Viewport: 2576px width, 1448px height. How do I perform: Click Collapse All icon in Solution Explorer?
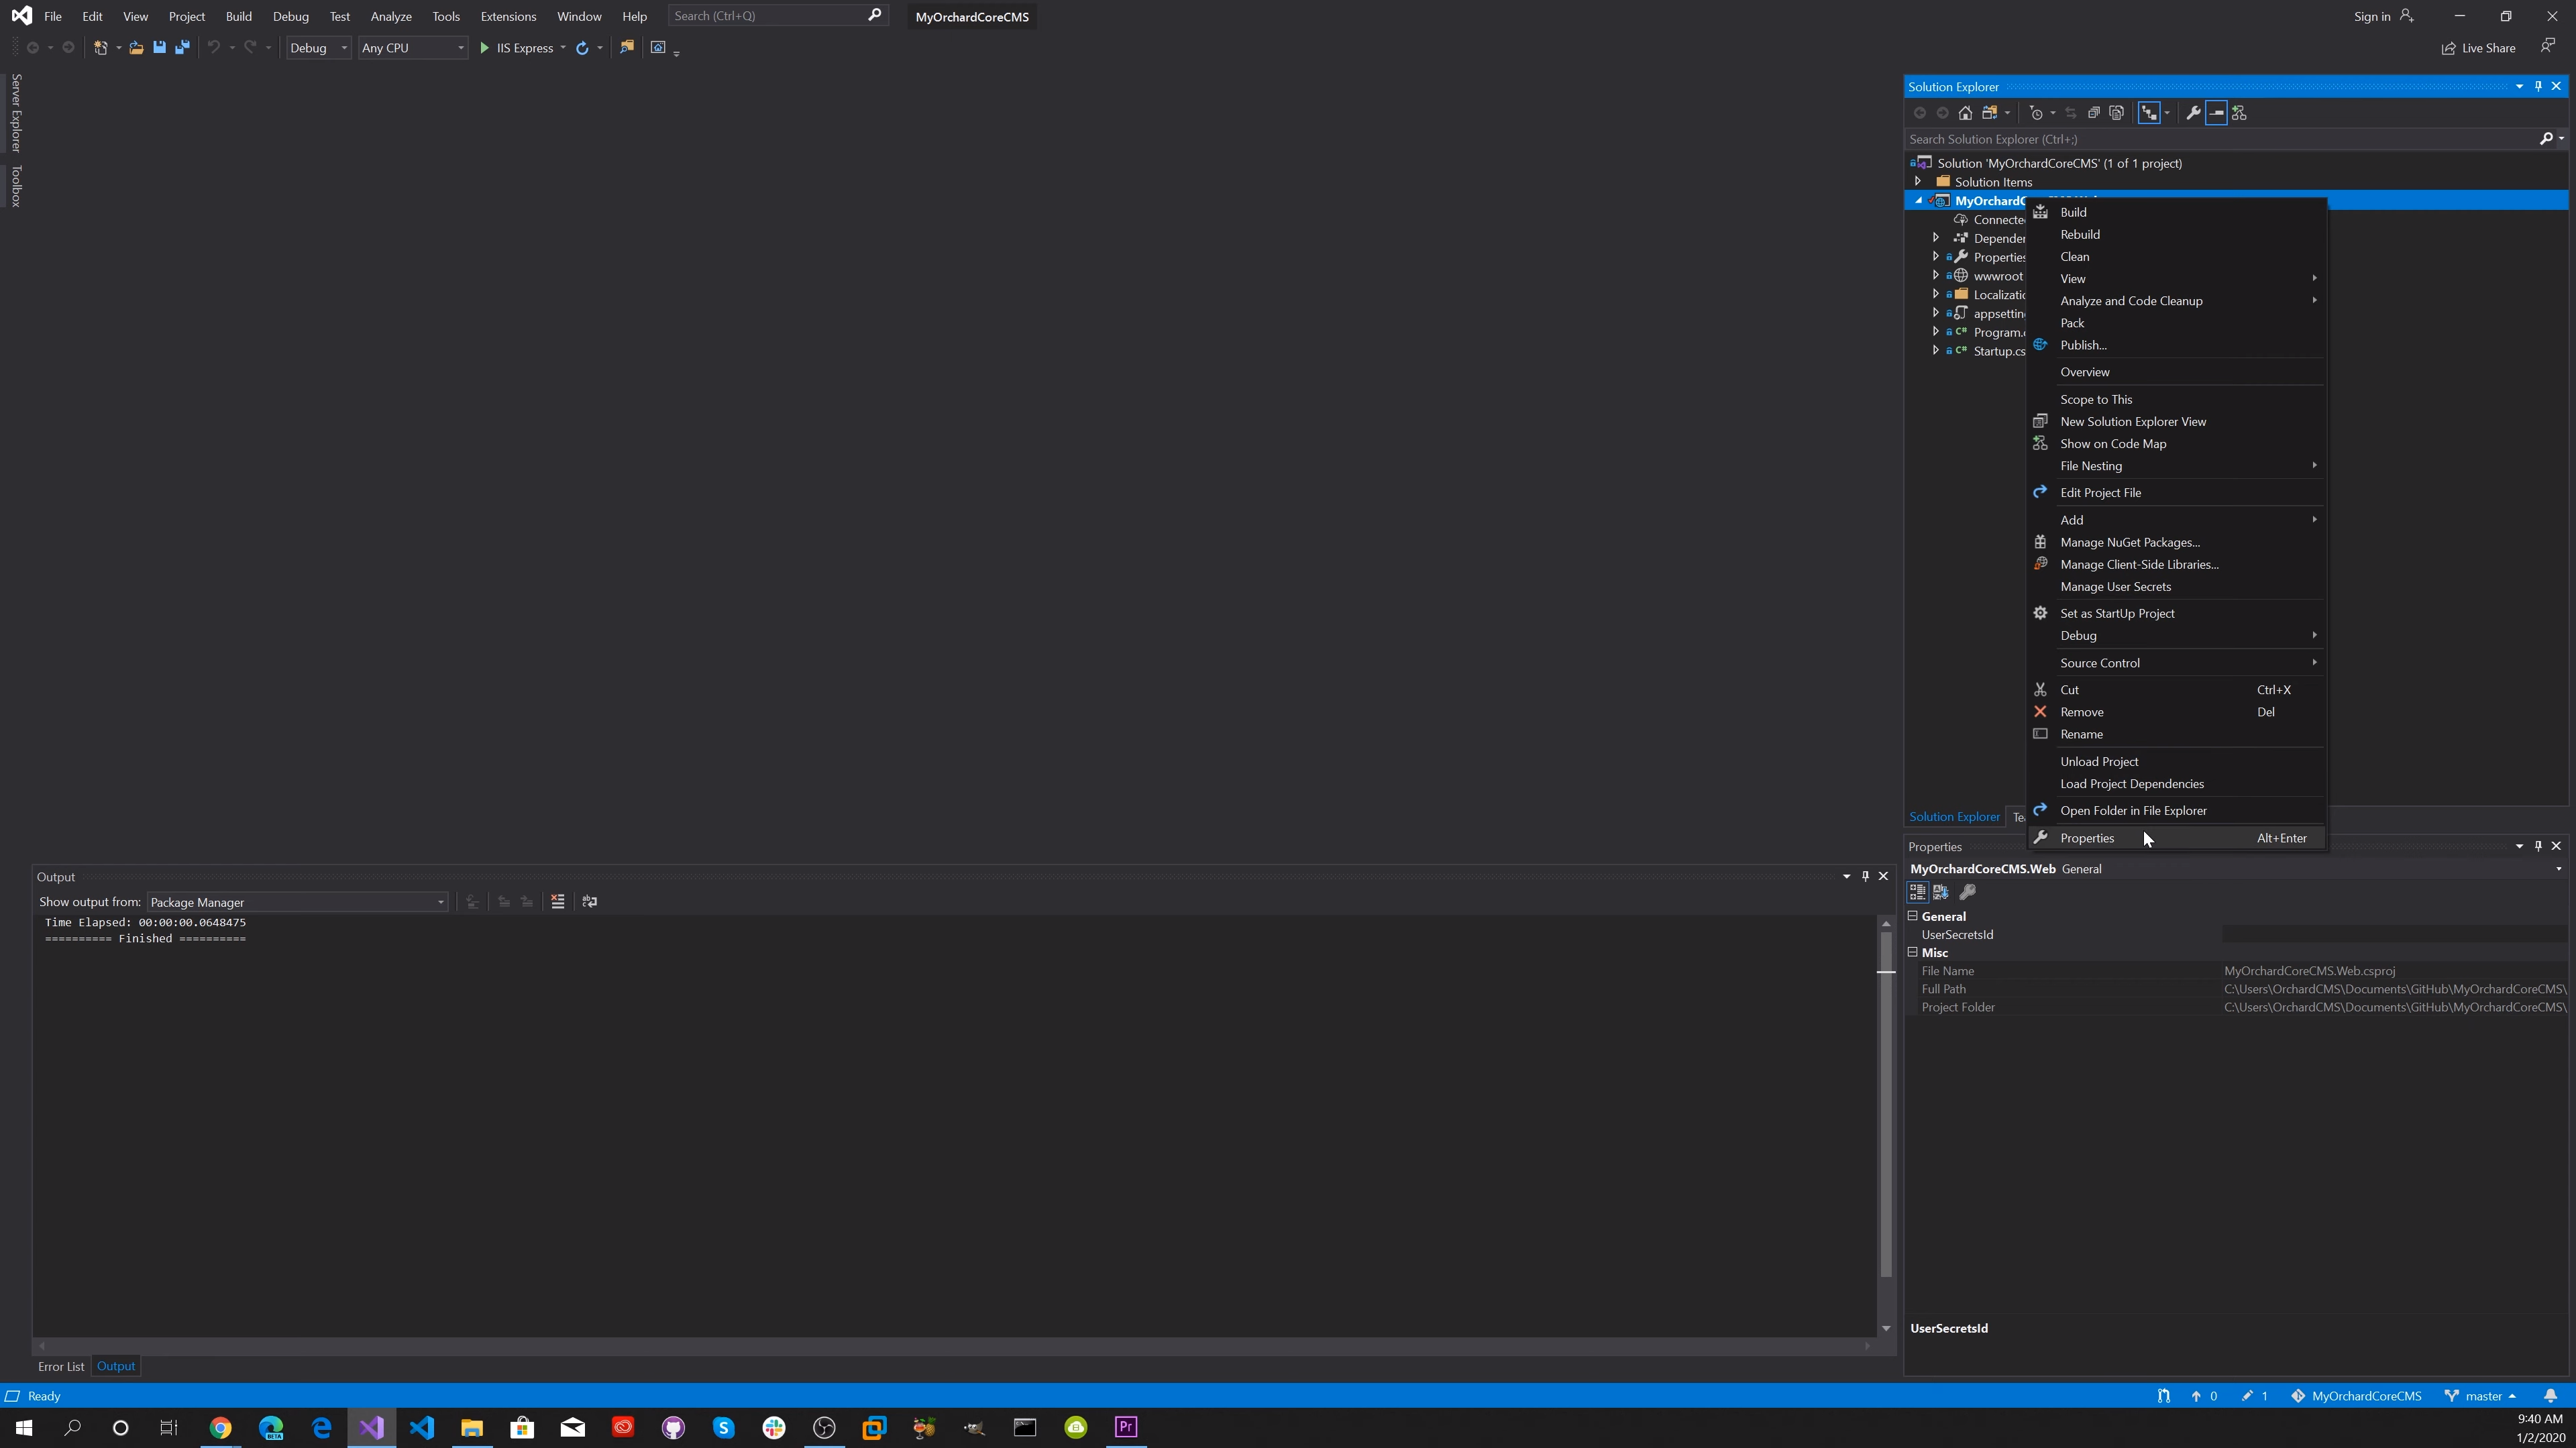[x=2093, y=113]
